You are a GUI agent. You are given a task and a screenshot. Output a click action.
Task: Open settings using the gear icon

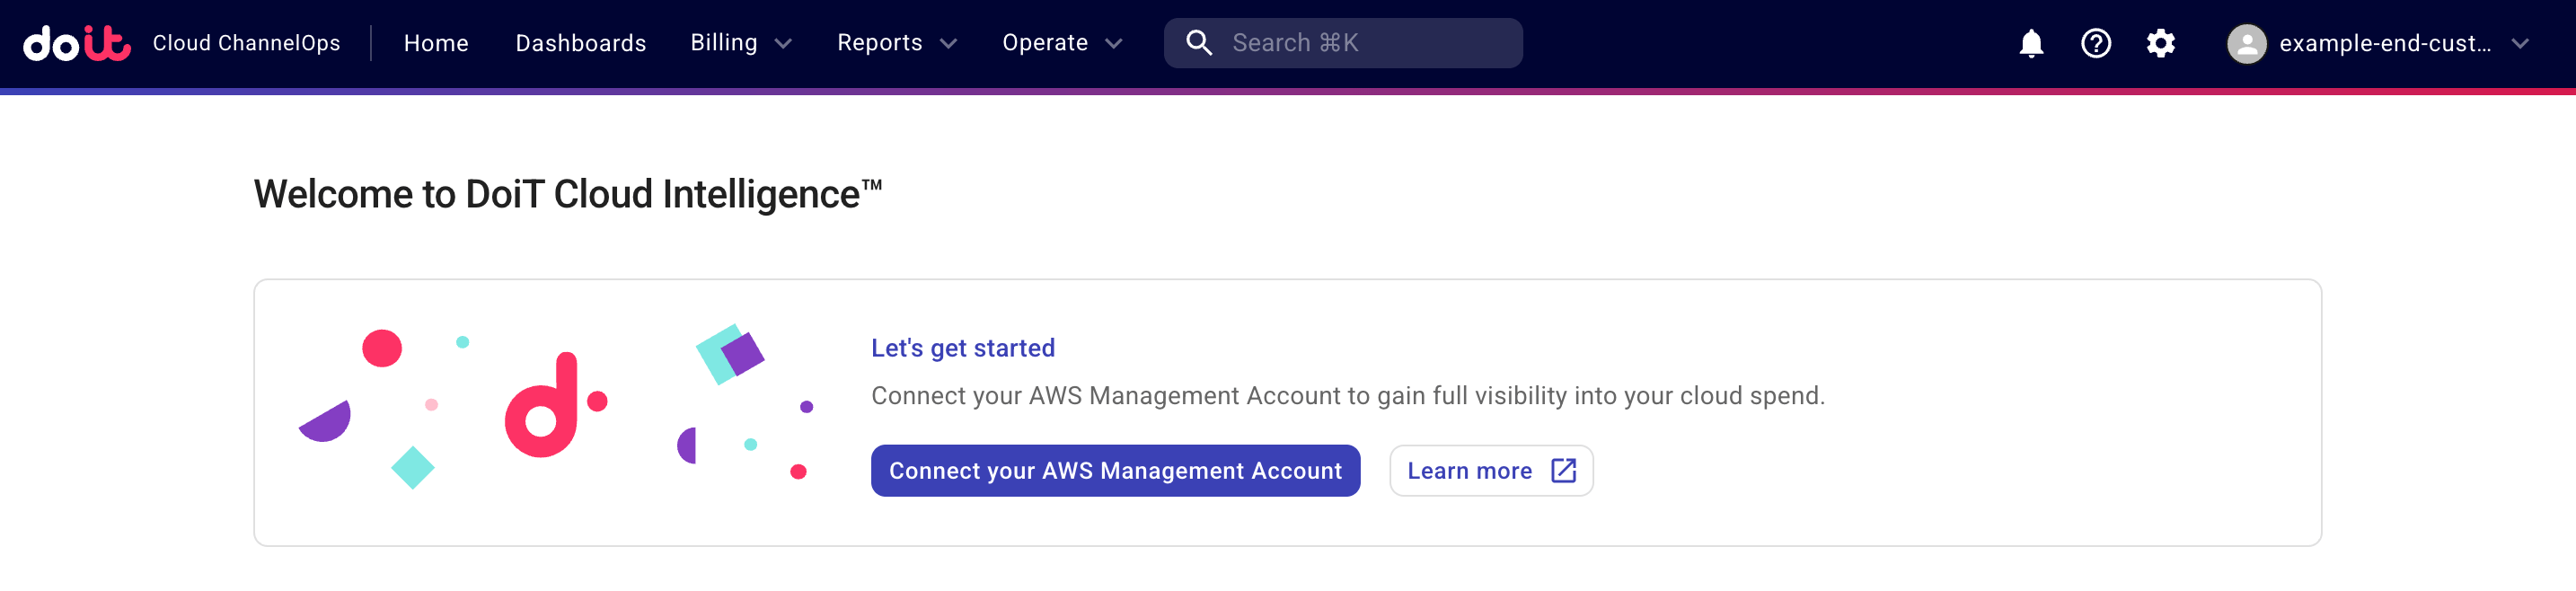(2160, 43)
